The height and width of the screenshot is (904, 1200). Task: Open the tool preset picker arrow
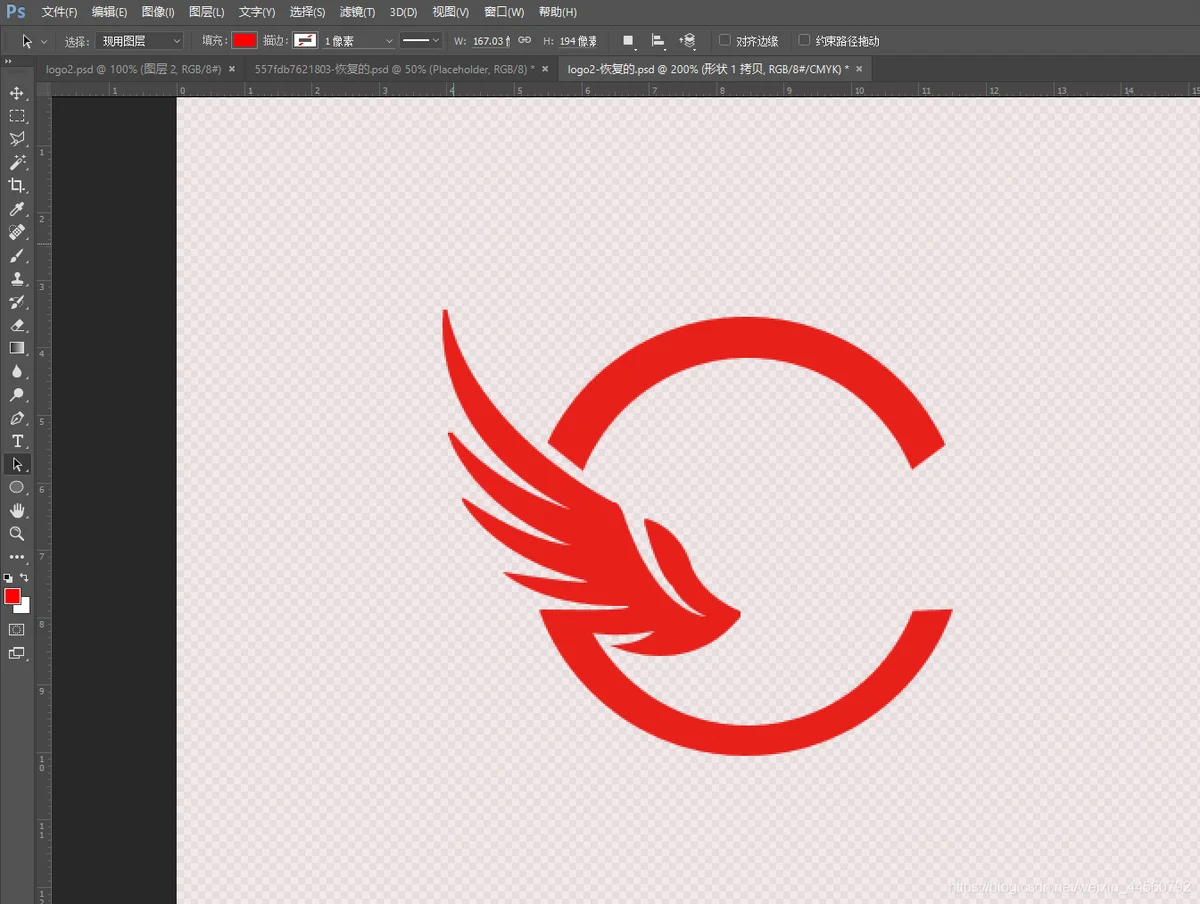(44, 42)
